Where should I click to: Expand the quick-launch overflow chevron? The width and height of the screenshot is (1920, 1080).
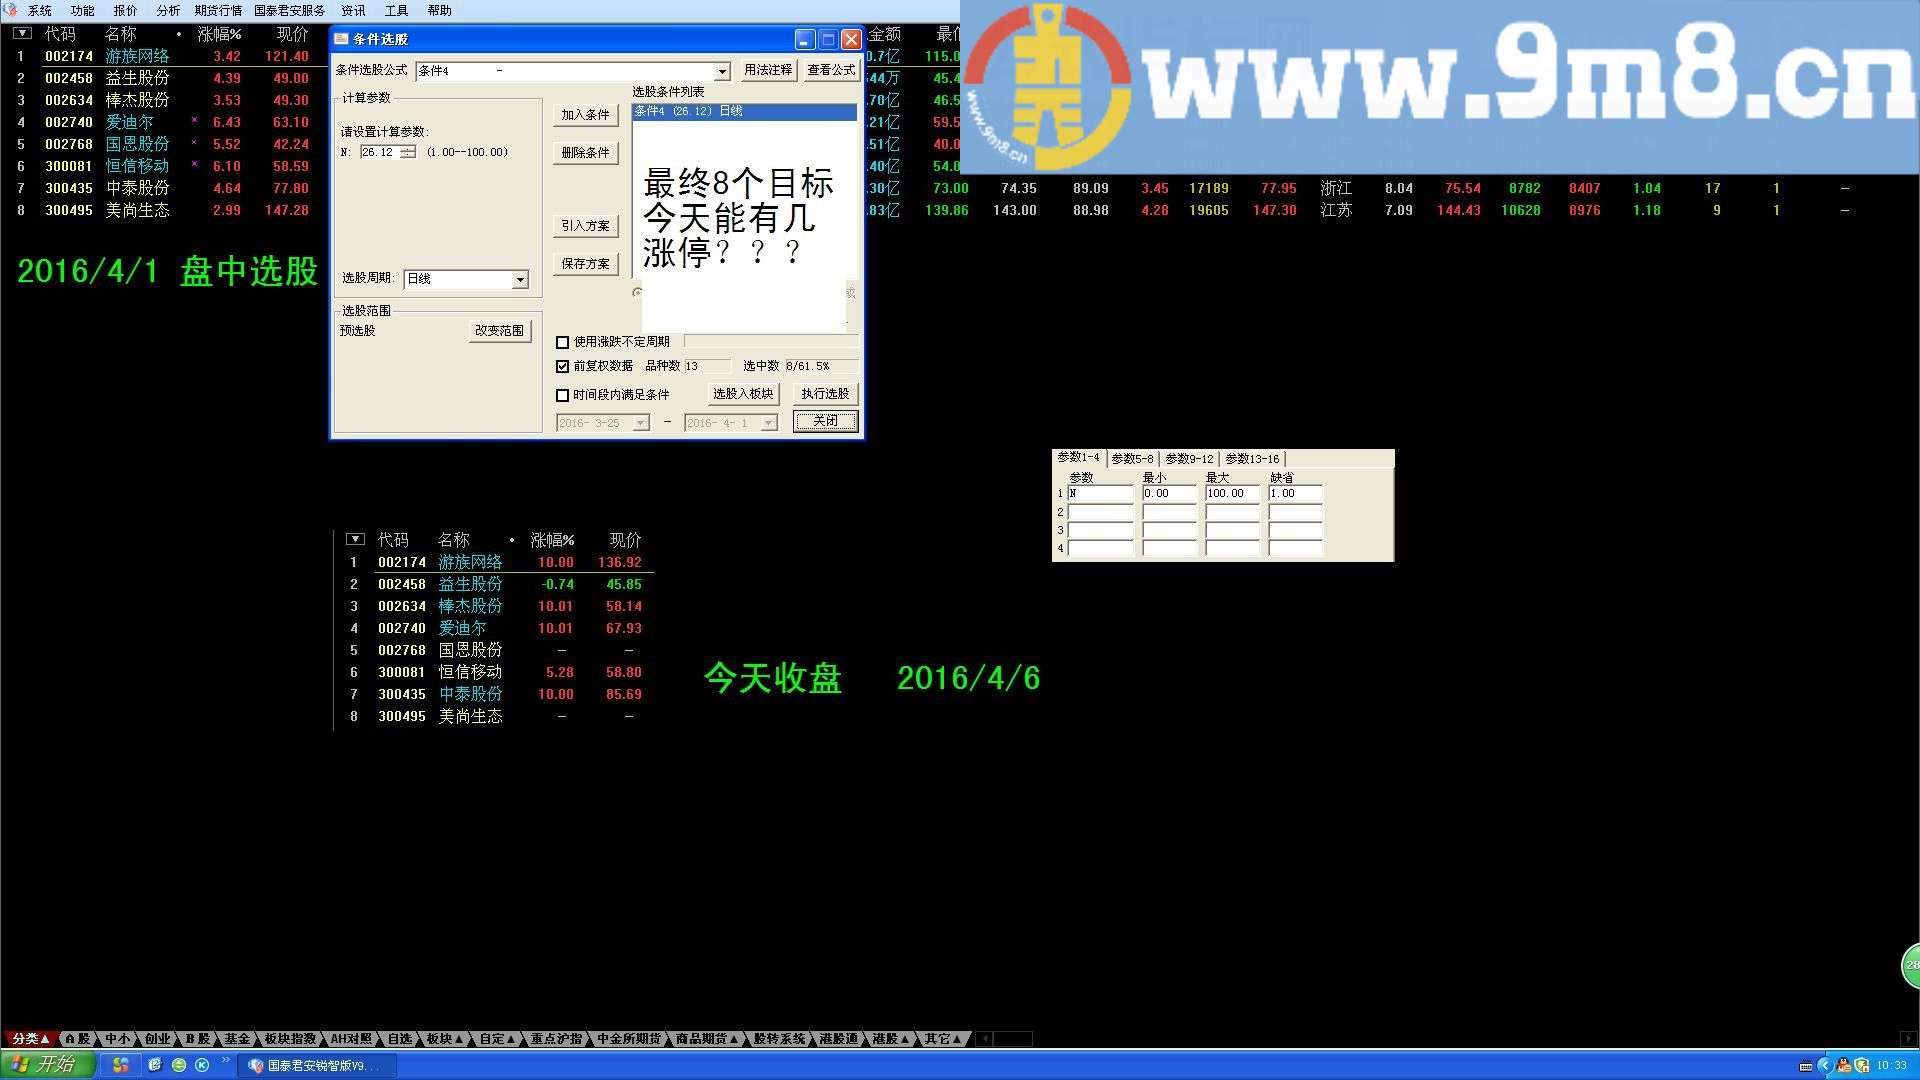tap(226, 1061)
